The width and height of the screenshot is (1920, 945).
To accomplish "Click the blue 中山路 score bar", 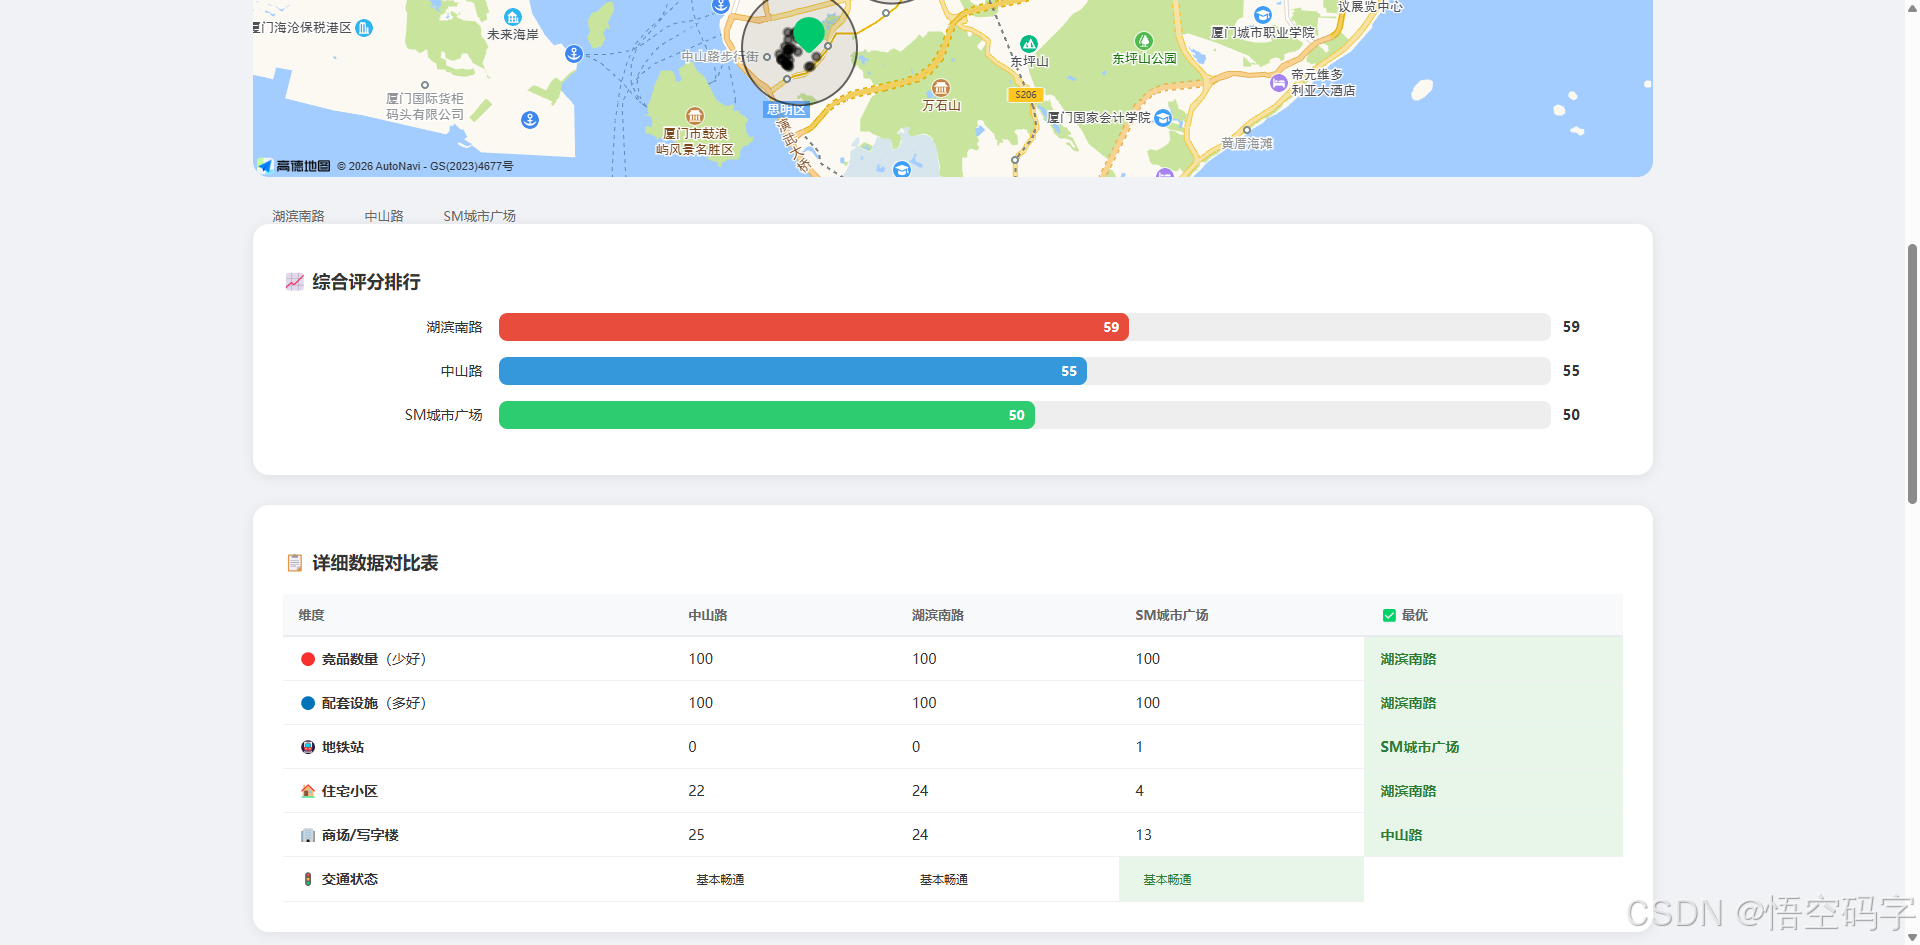I will click(x=793, y=371).
